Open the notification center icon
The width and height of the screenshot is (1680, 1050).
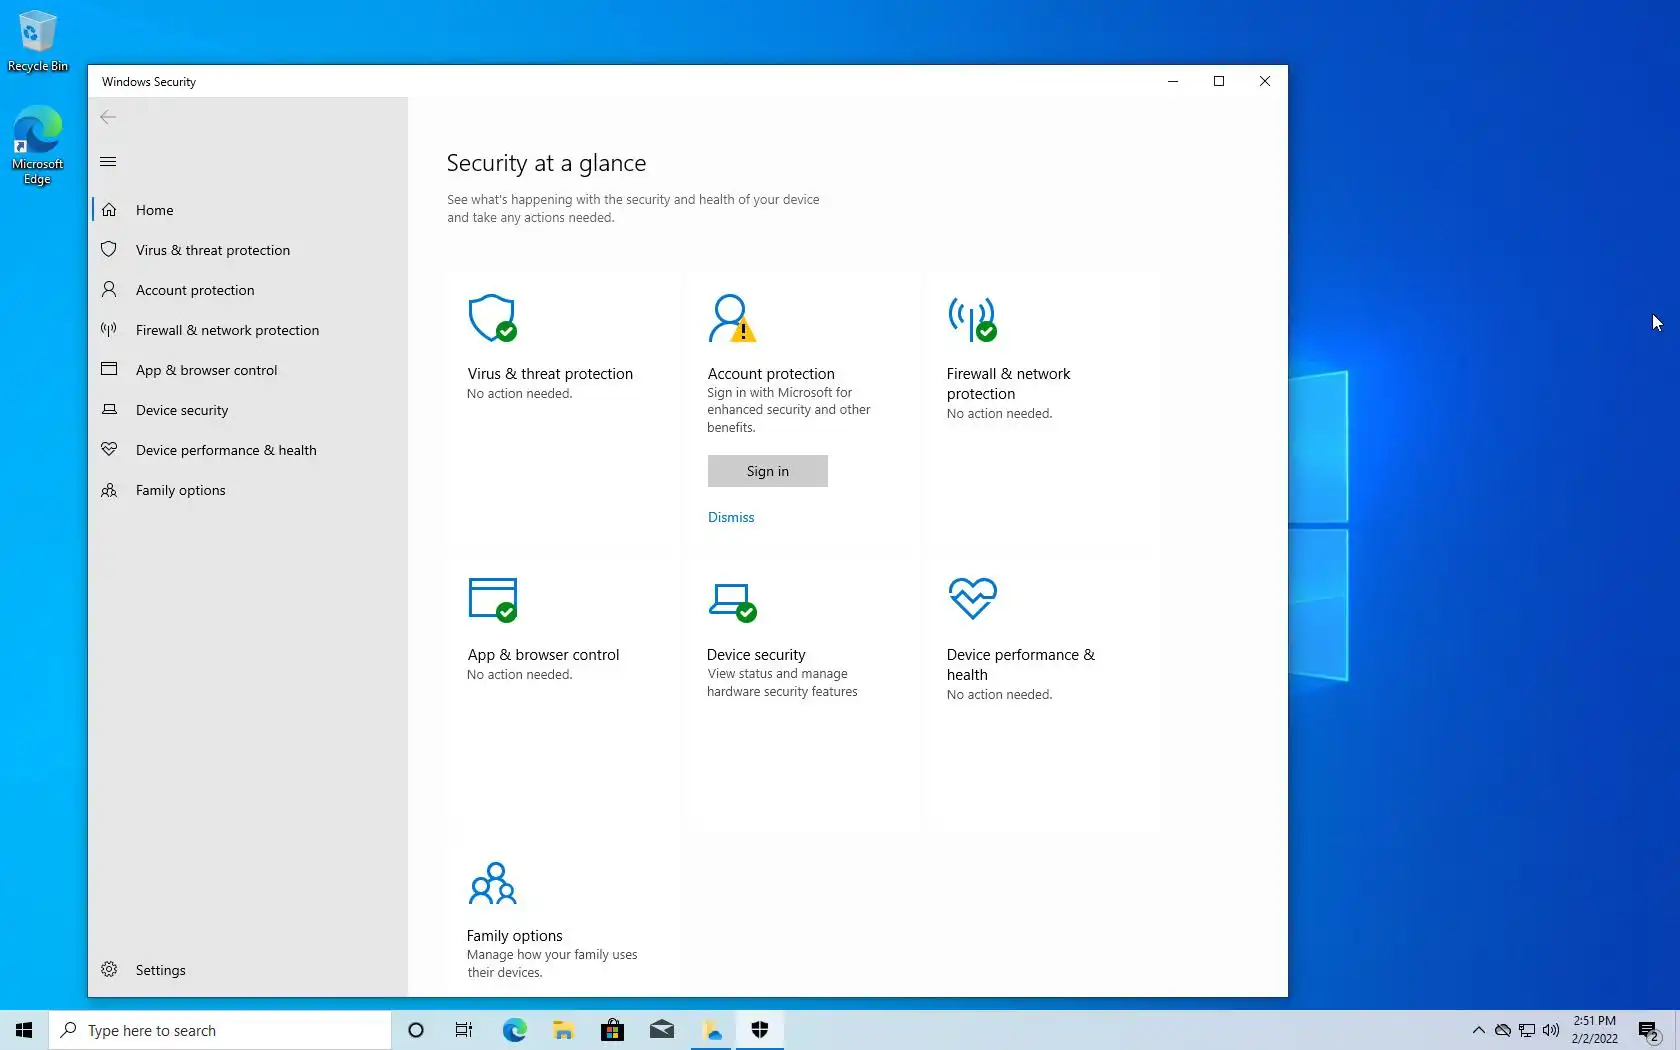coord(1649,1030)
